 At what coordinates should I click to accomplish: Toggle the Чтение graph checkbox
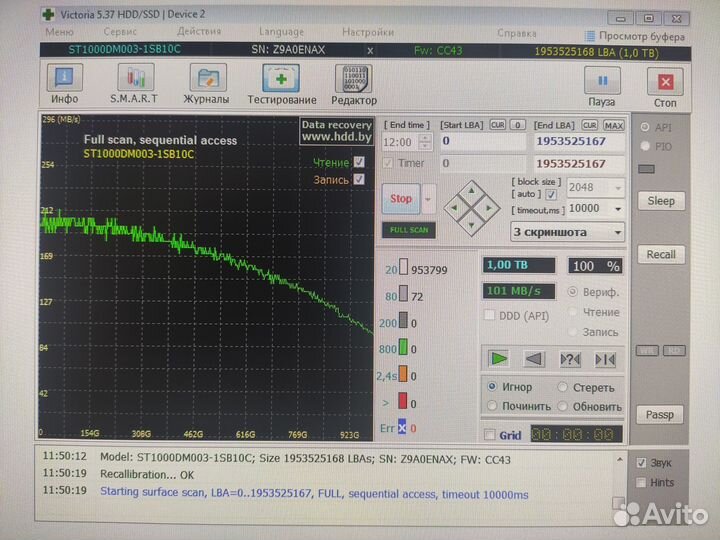(x=359, y=162)
